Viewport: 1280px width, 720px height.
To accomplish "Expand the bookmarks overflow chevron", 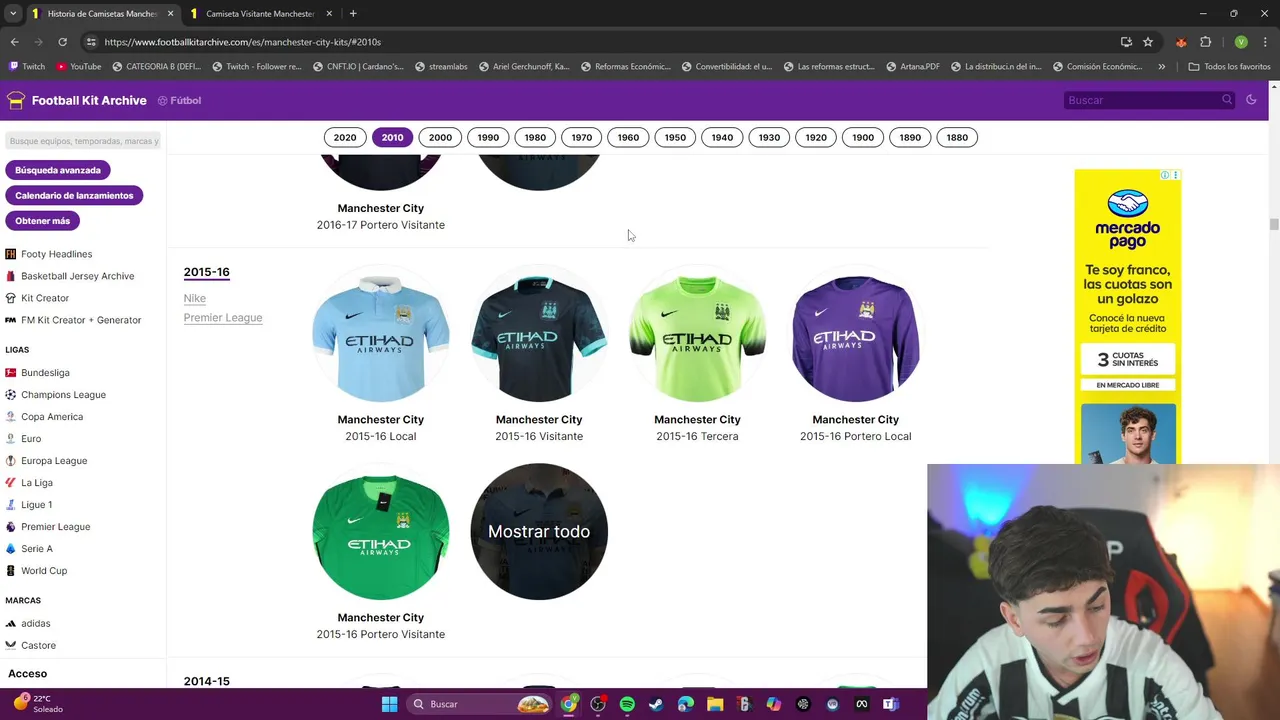I will [x=1161, y=66].
